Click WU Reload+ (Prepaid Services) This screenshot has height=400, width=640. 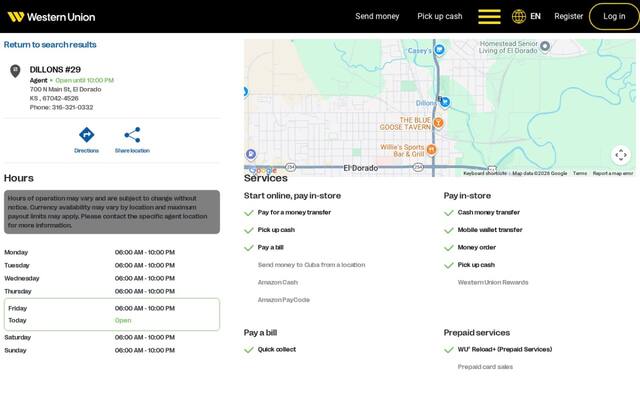point(504,349)
